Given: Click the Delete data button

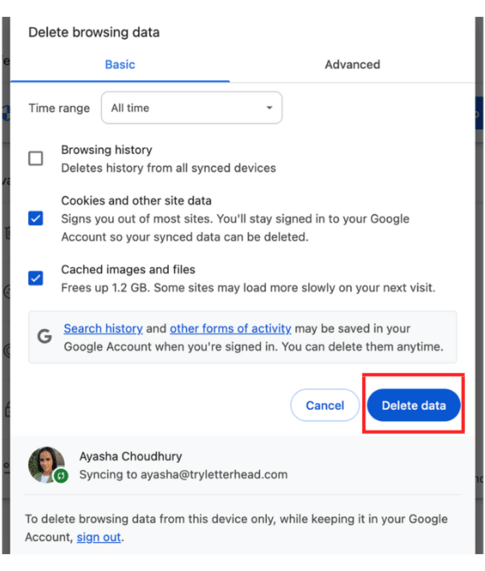Looking at the screenshot, I should coord(414,405).
